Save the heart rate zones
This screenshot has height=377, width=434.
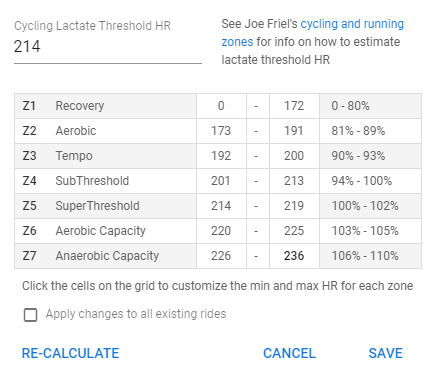point(386,353)
